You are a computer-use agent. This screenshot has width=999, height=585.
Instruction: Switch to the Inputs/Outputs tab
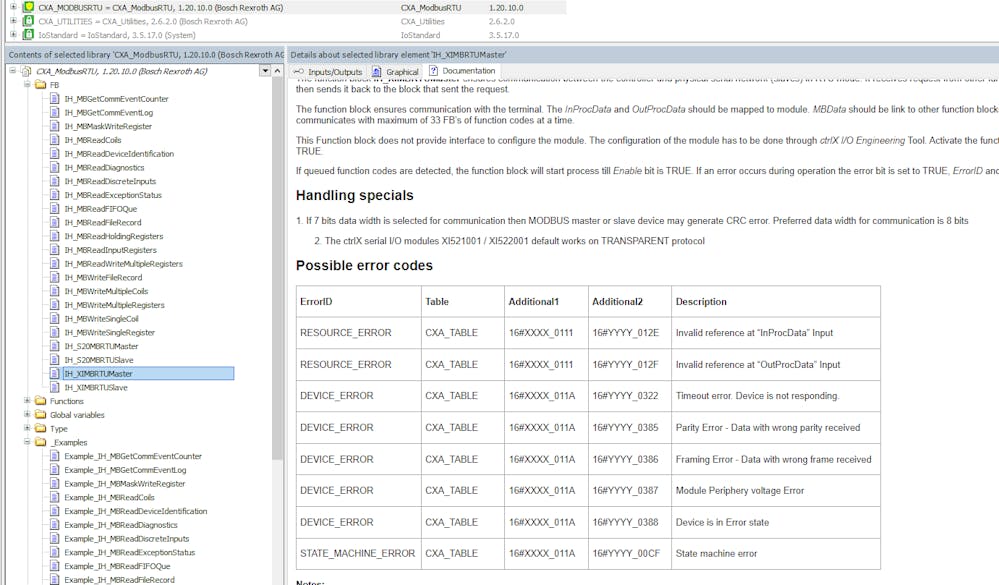327,72
